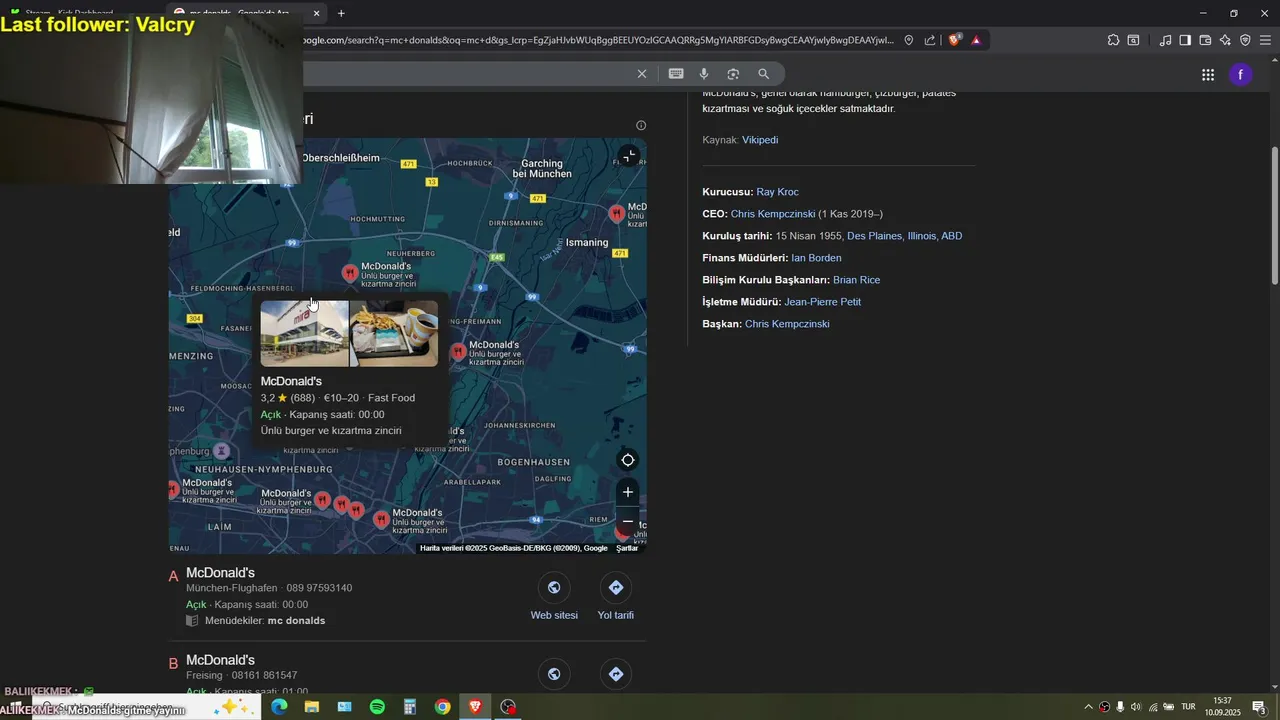Open the volume control in system tray

click(1136, 707)
